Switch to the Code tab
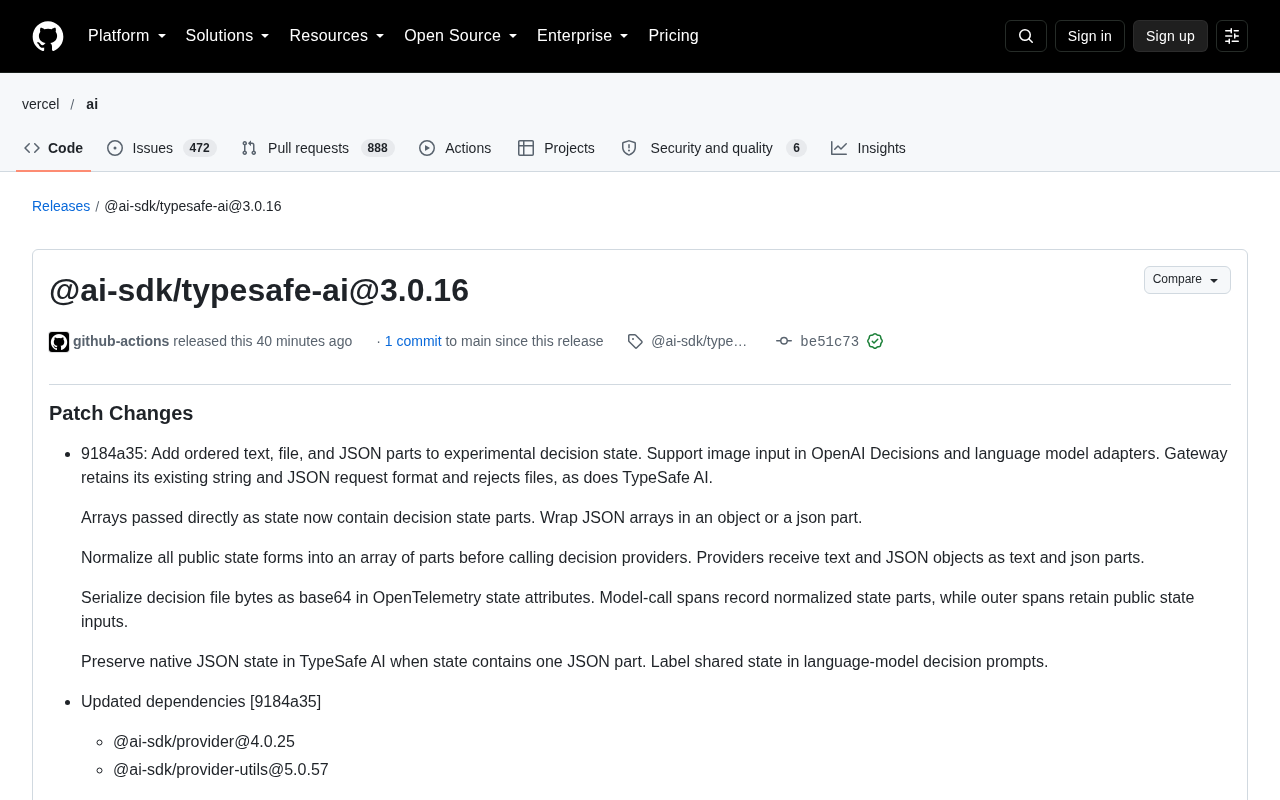The height and width of the screenshot is (800, 1280). click(x=54, y=148)
